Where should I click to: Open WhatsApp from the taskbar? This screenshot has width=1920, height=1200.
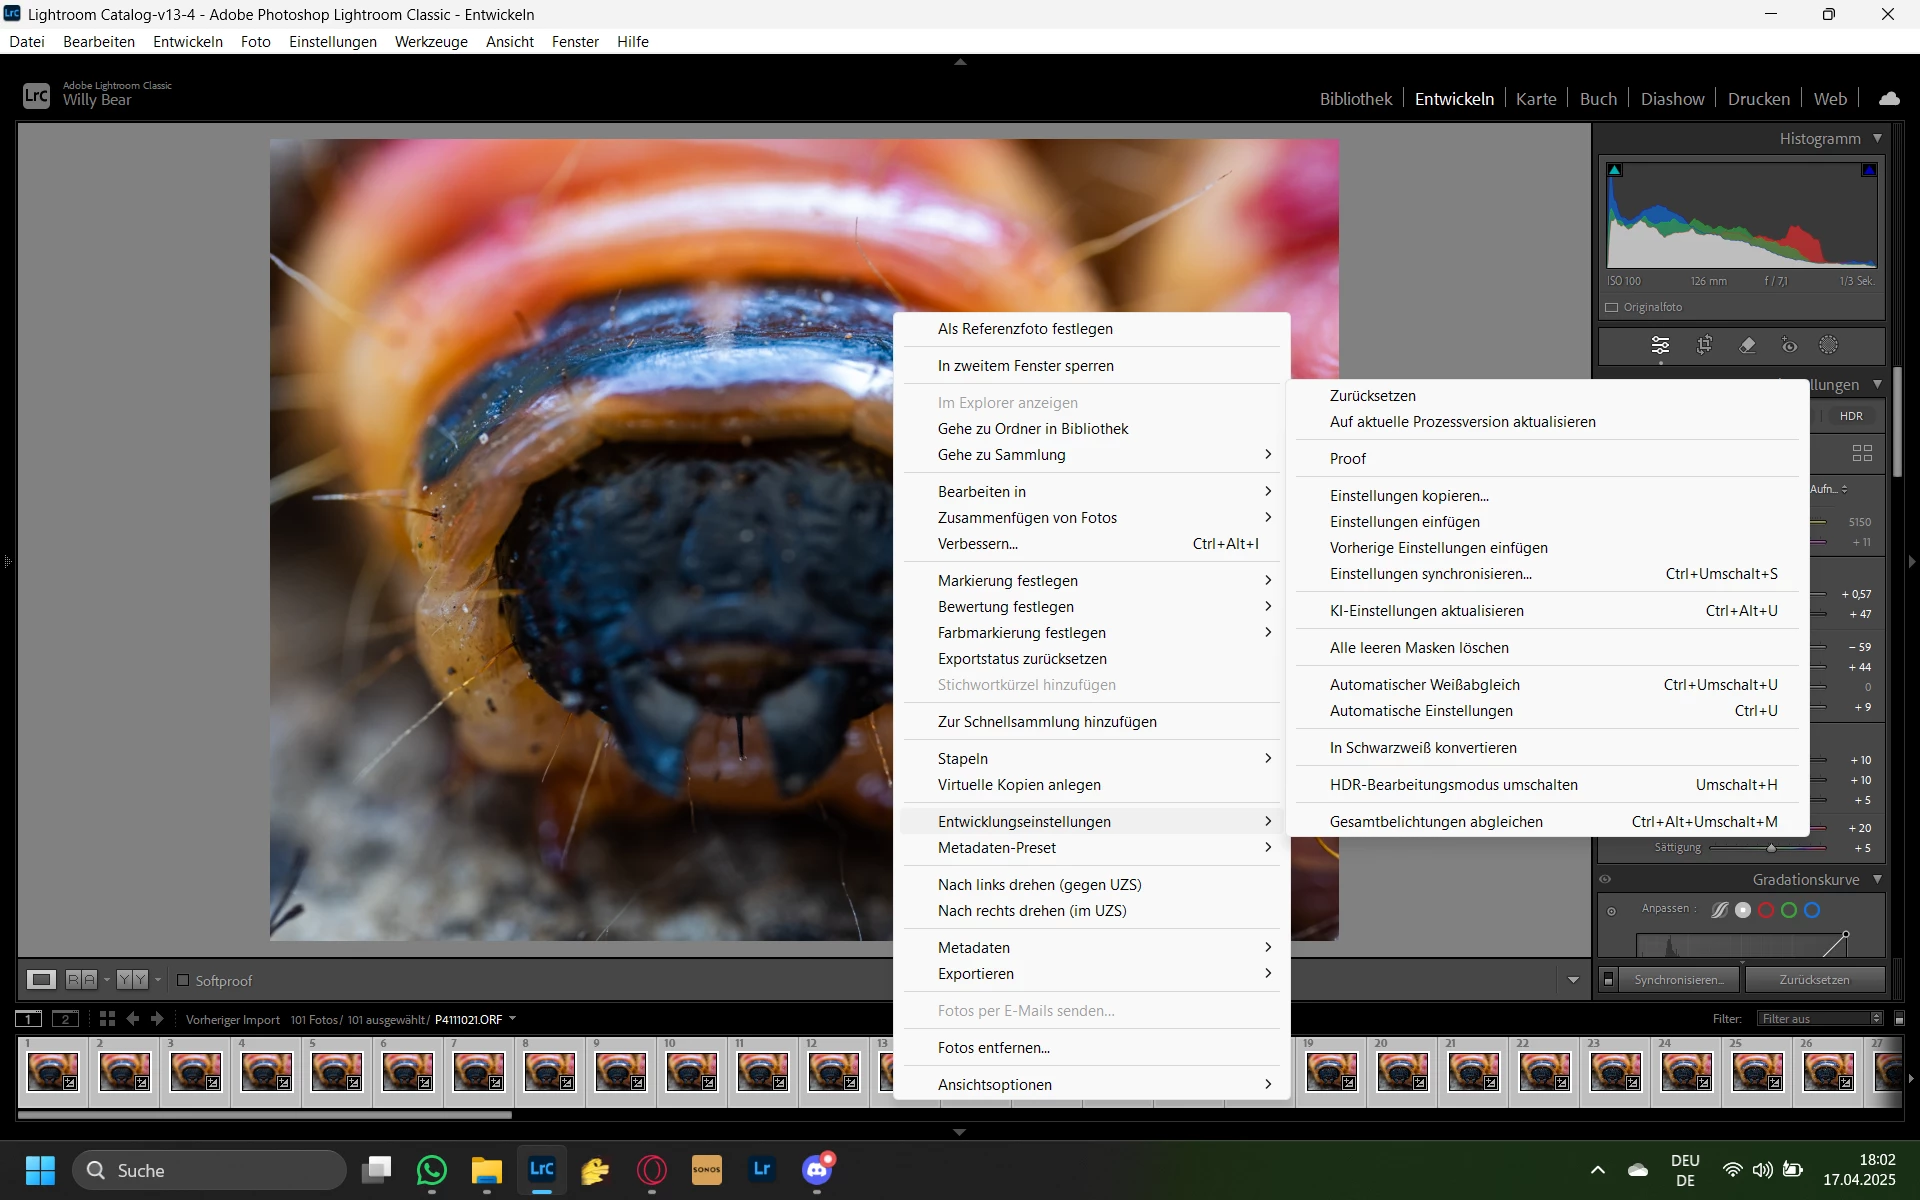coord(432,1170)
